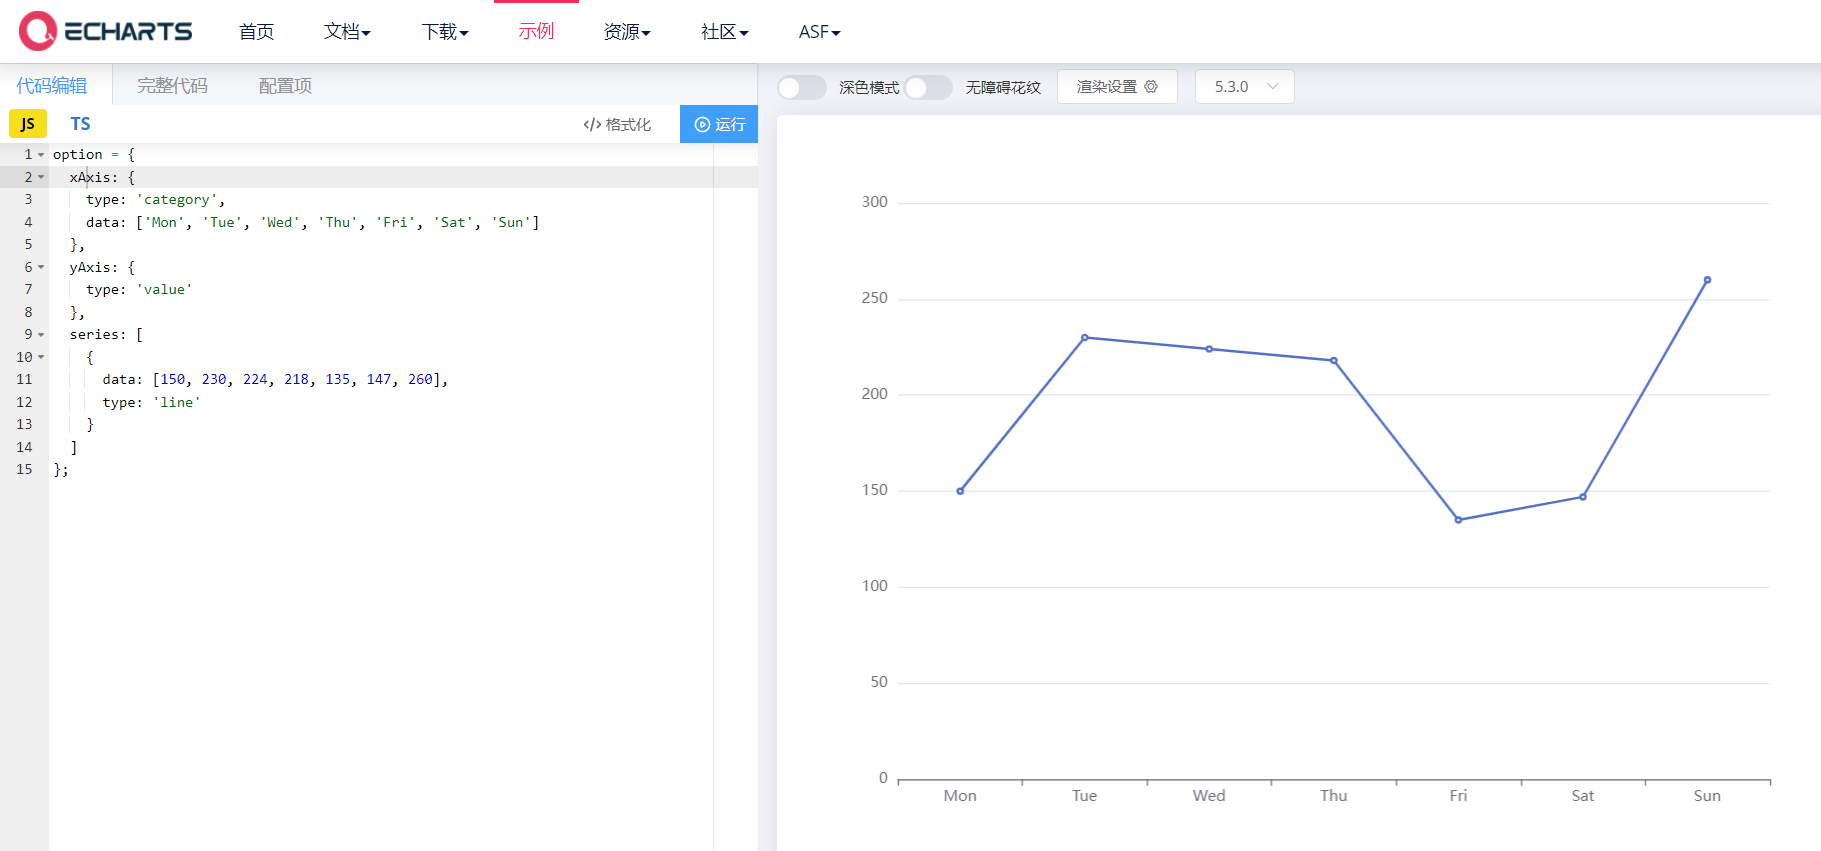Collapse the xAxis fold arrow at line 2
The width and height of the screenshot is (1821, 851).
(x=41, y=177)
